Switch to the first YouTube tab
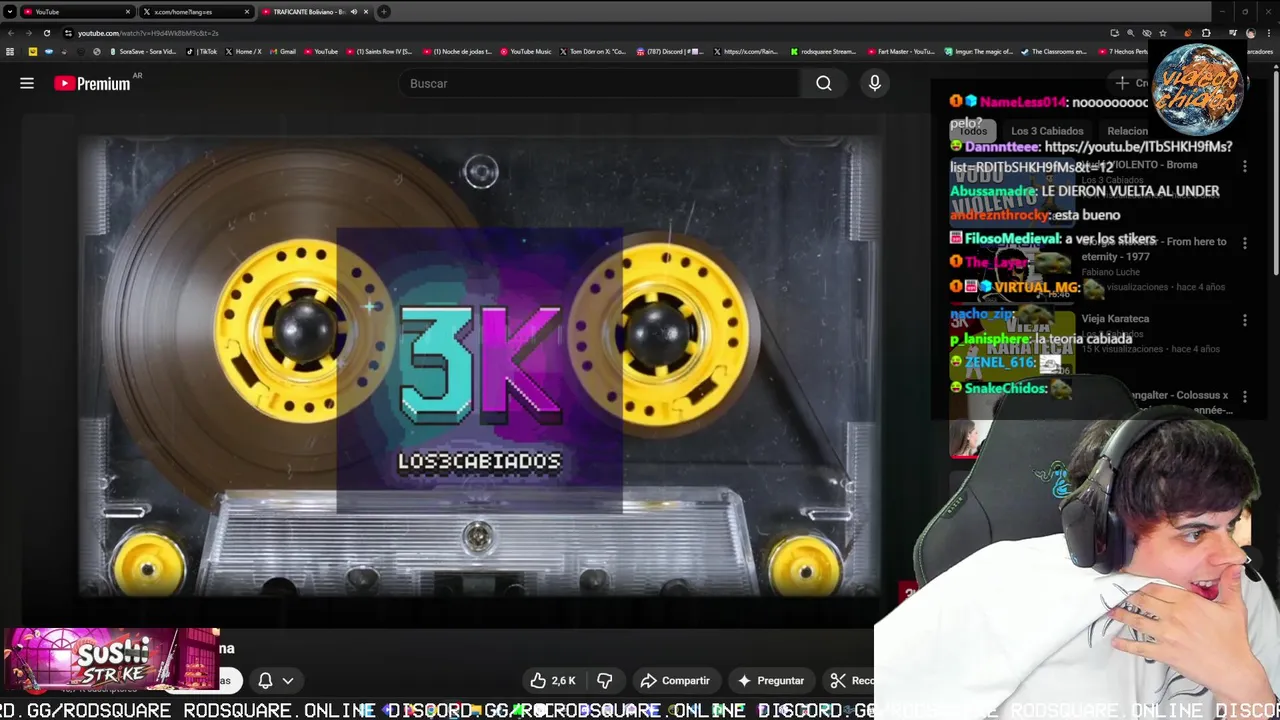 [x=75, y=12]
